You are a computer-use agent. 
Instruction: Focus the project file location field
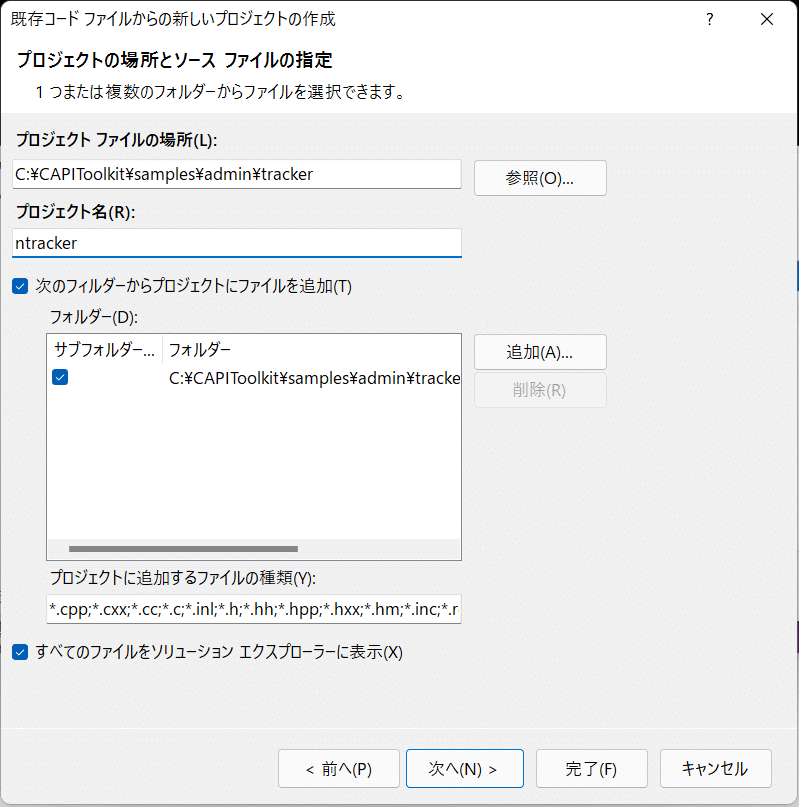(x=237, y=174)
